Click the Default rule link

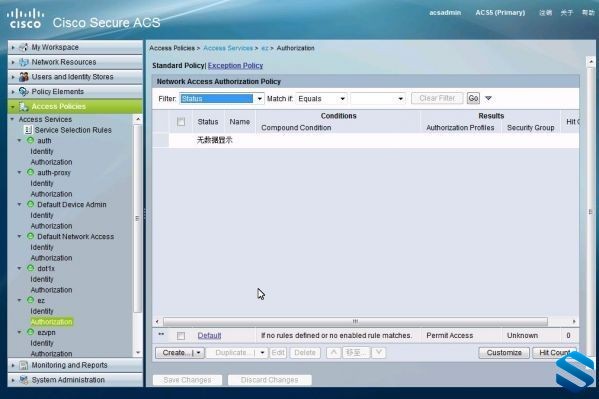(209, 336)
